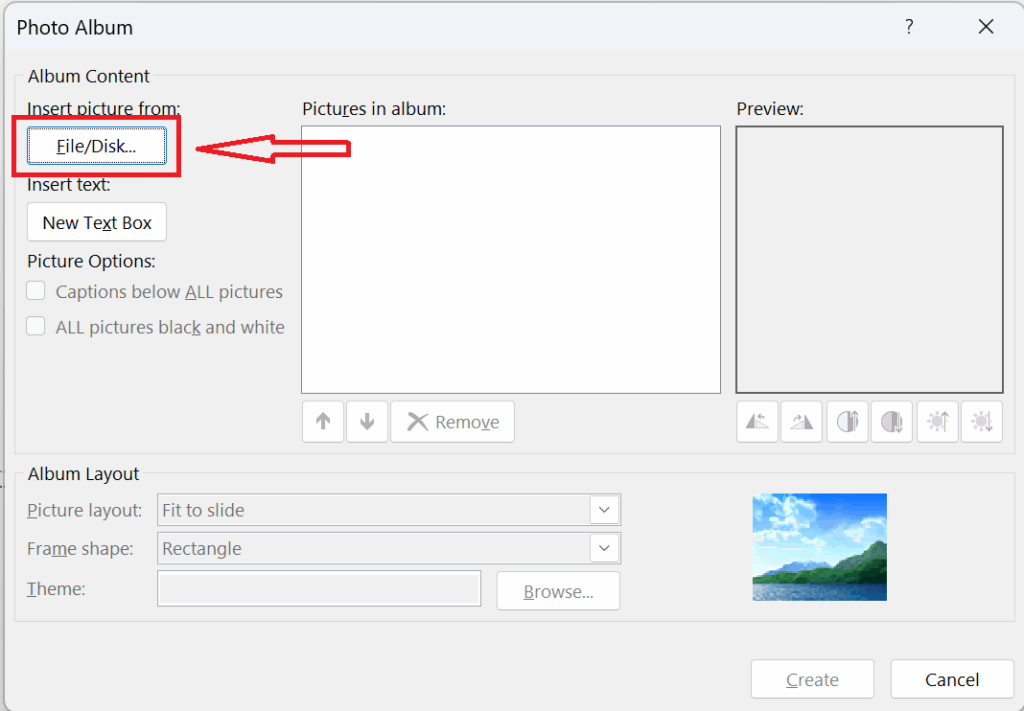
Task: Click the New Text Box button
Action: pyautogui.click(x=96, y=222)
